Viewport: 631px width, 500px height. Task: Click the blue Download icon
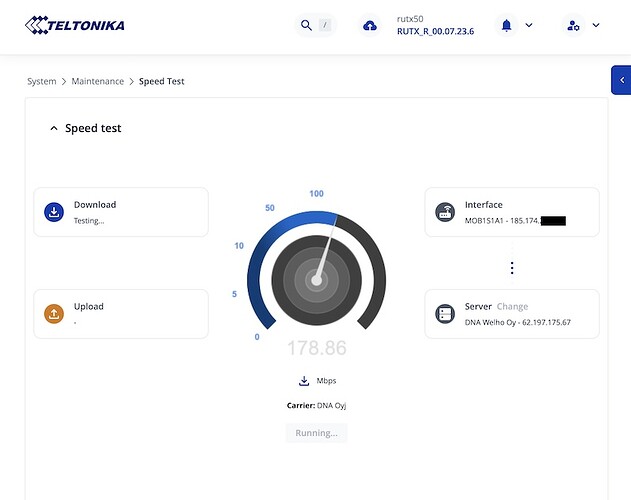tap(54, 212)
